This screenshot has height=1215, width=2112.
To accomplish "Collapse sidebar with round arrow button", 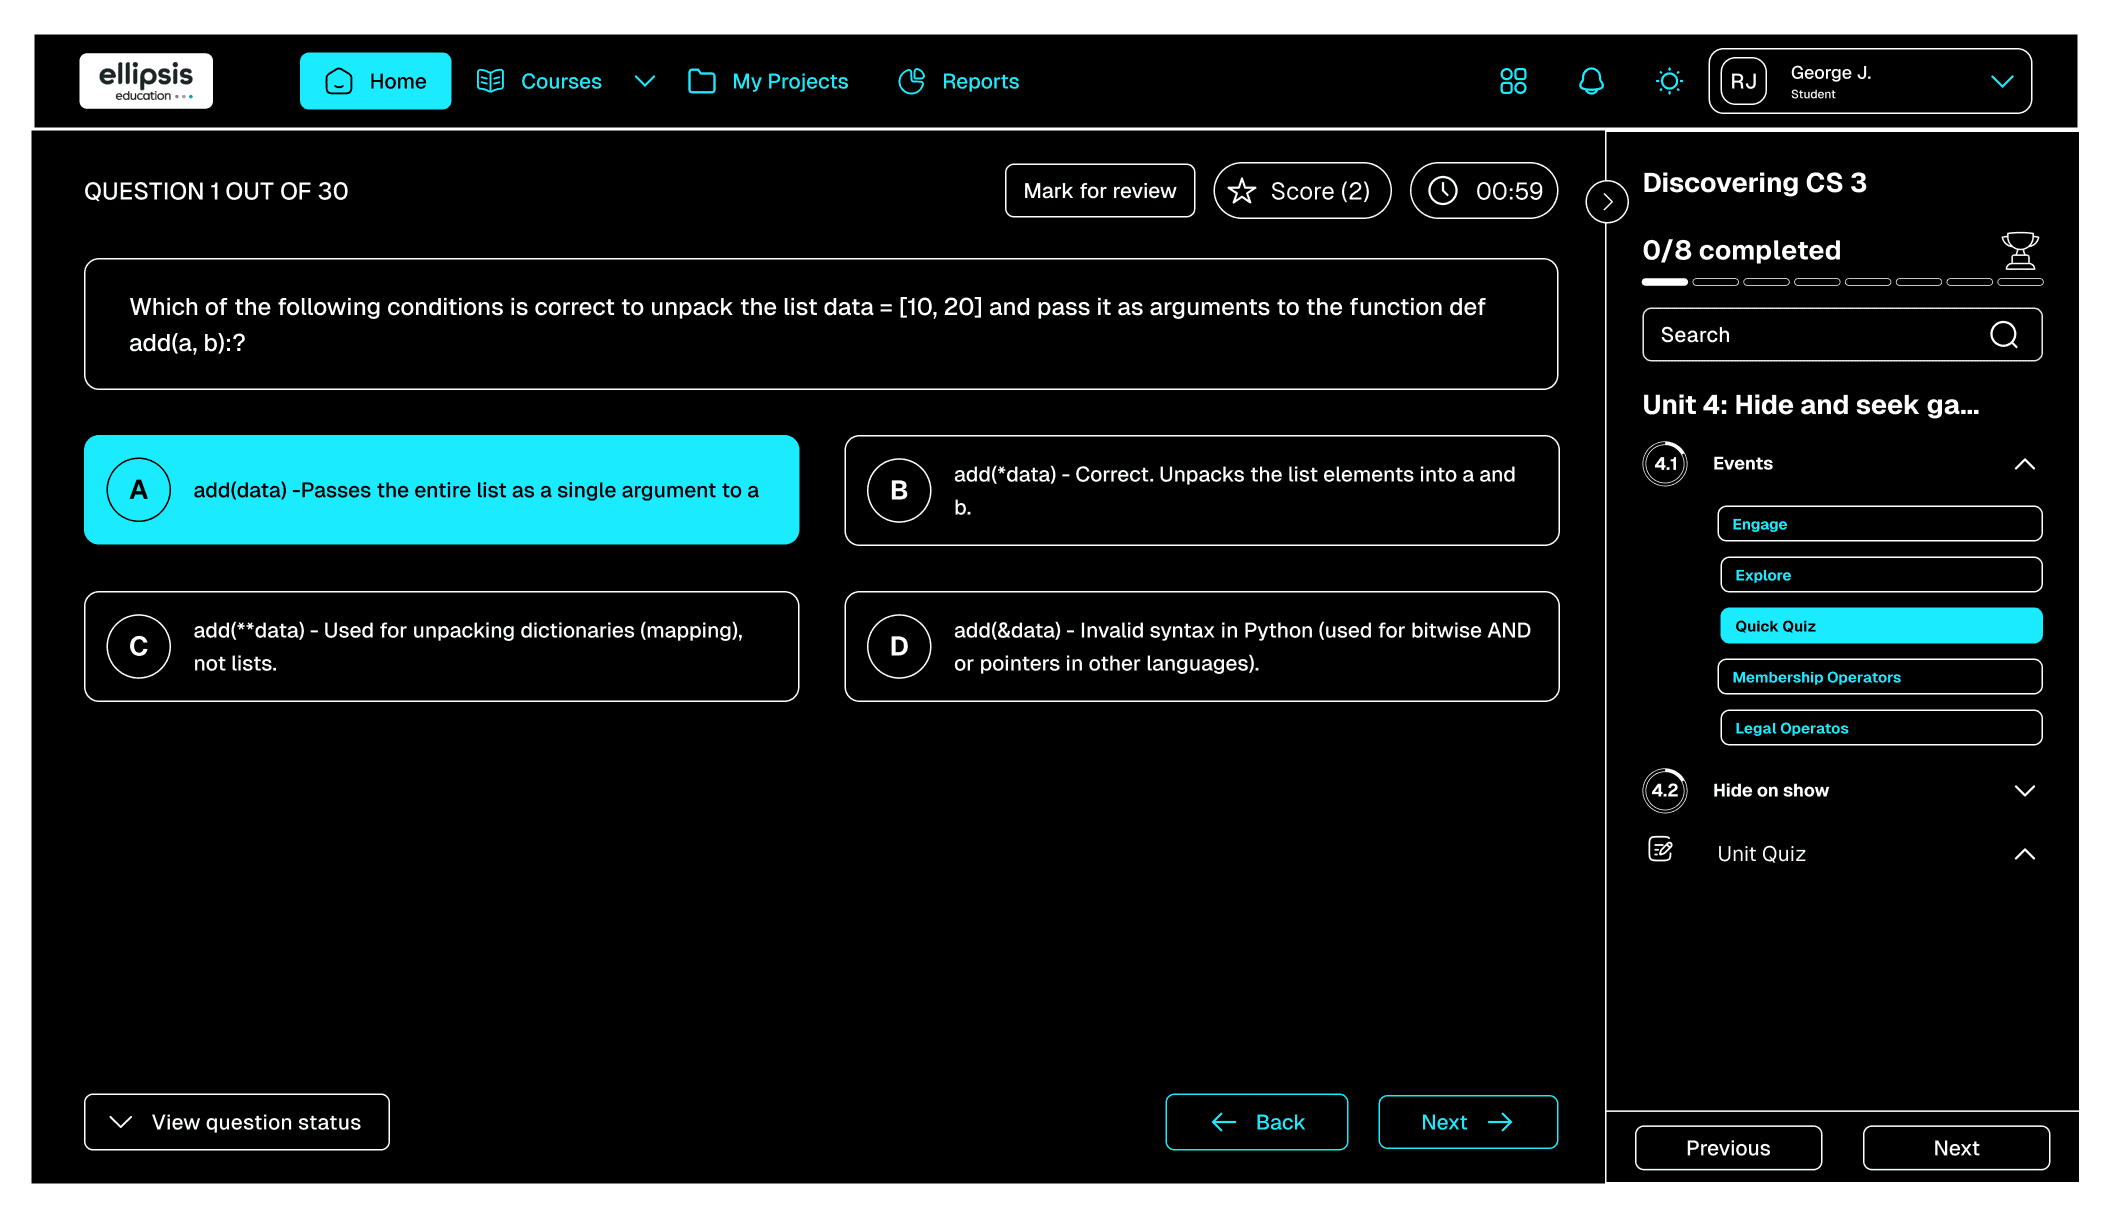I will (1607, 202).
